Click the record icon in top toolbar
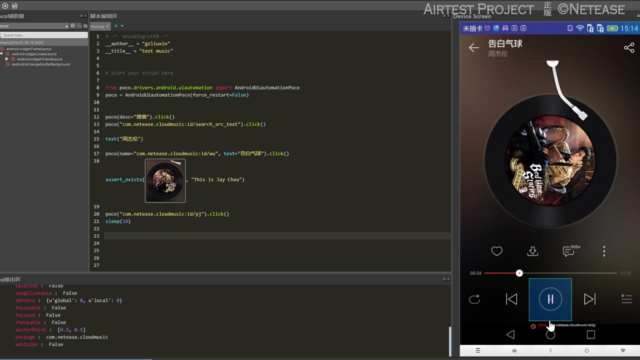The height and width of the screenshot is (360, 640). [x=5, y=6]
